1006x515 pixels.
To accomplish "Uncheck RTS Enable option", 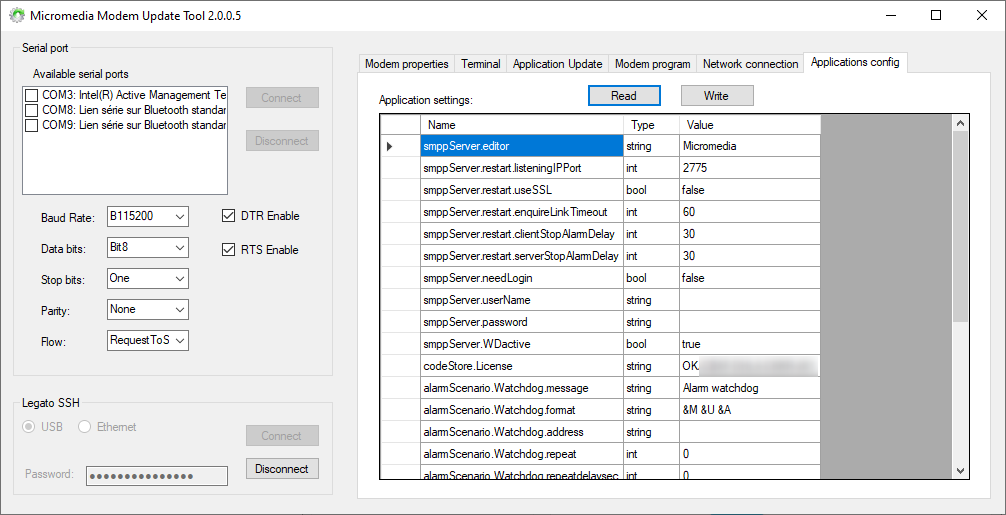I will pos(228,250).
